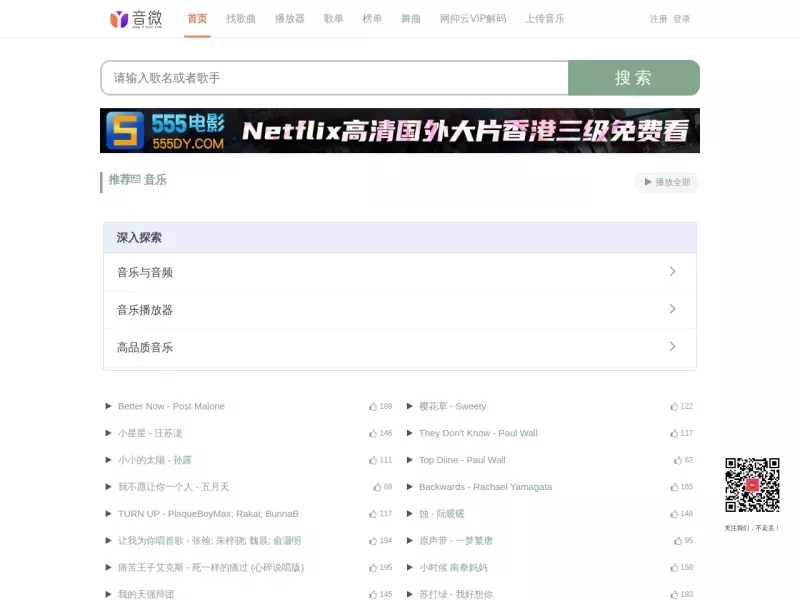The height and width of the screenshot is (600, 800).
Task: Click the 音乐播放器 text
Action: pyautogui.click(x=145, y=310)
